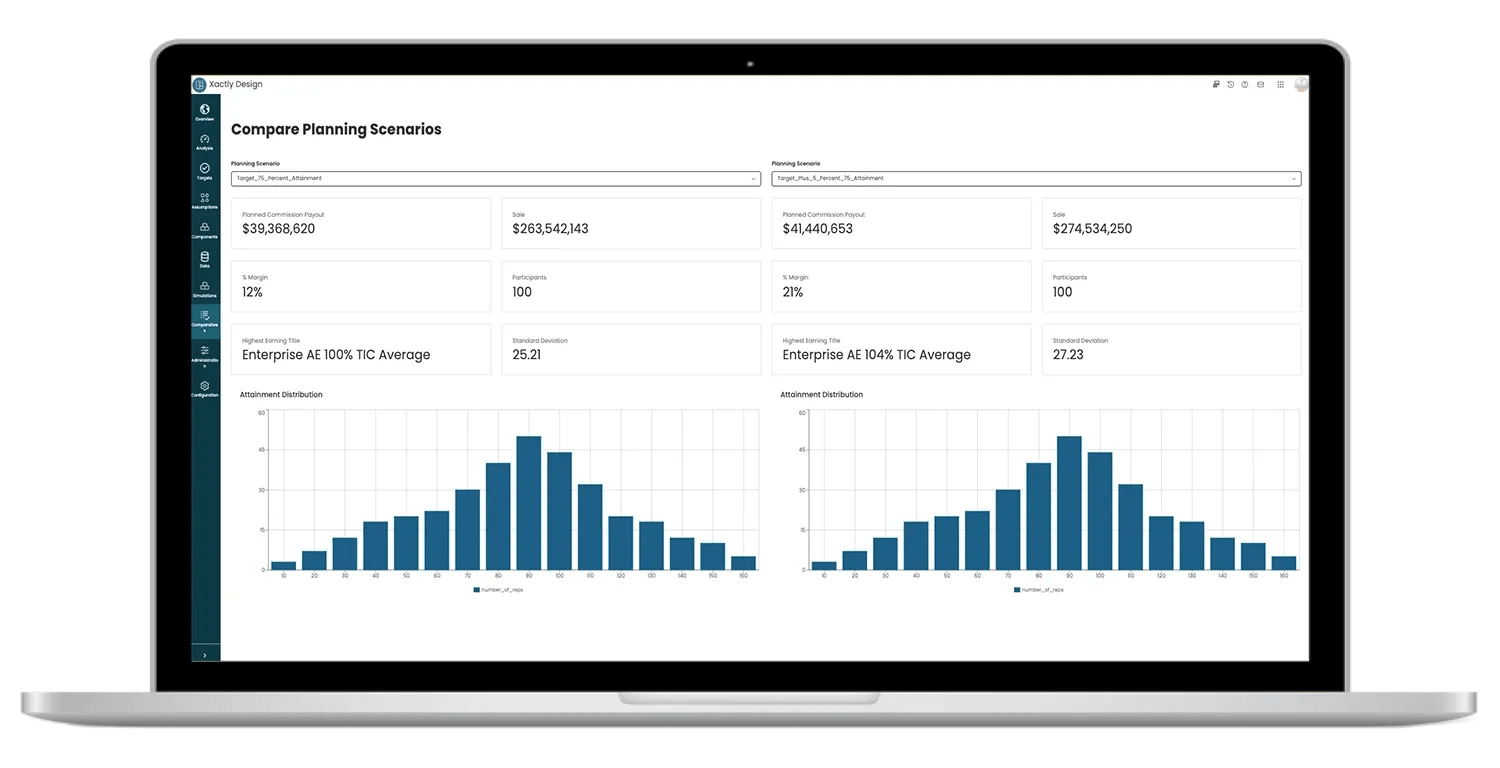
Task: Click the 90 bar in the right chart
Action: pyautogui.click(x=1069, y=503)
